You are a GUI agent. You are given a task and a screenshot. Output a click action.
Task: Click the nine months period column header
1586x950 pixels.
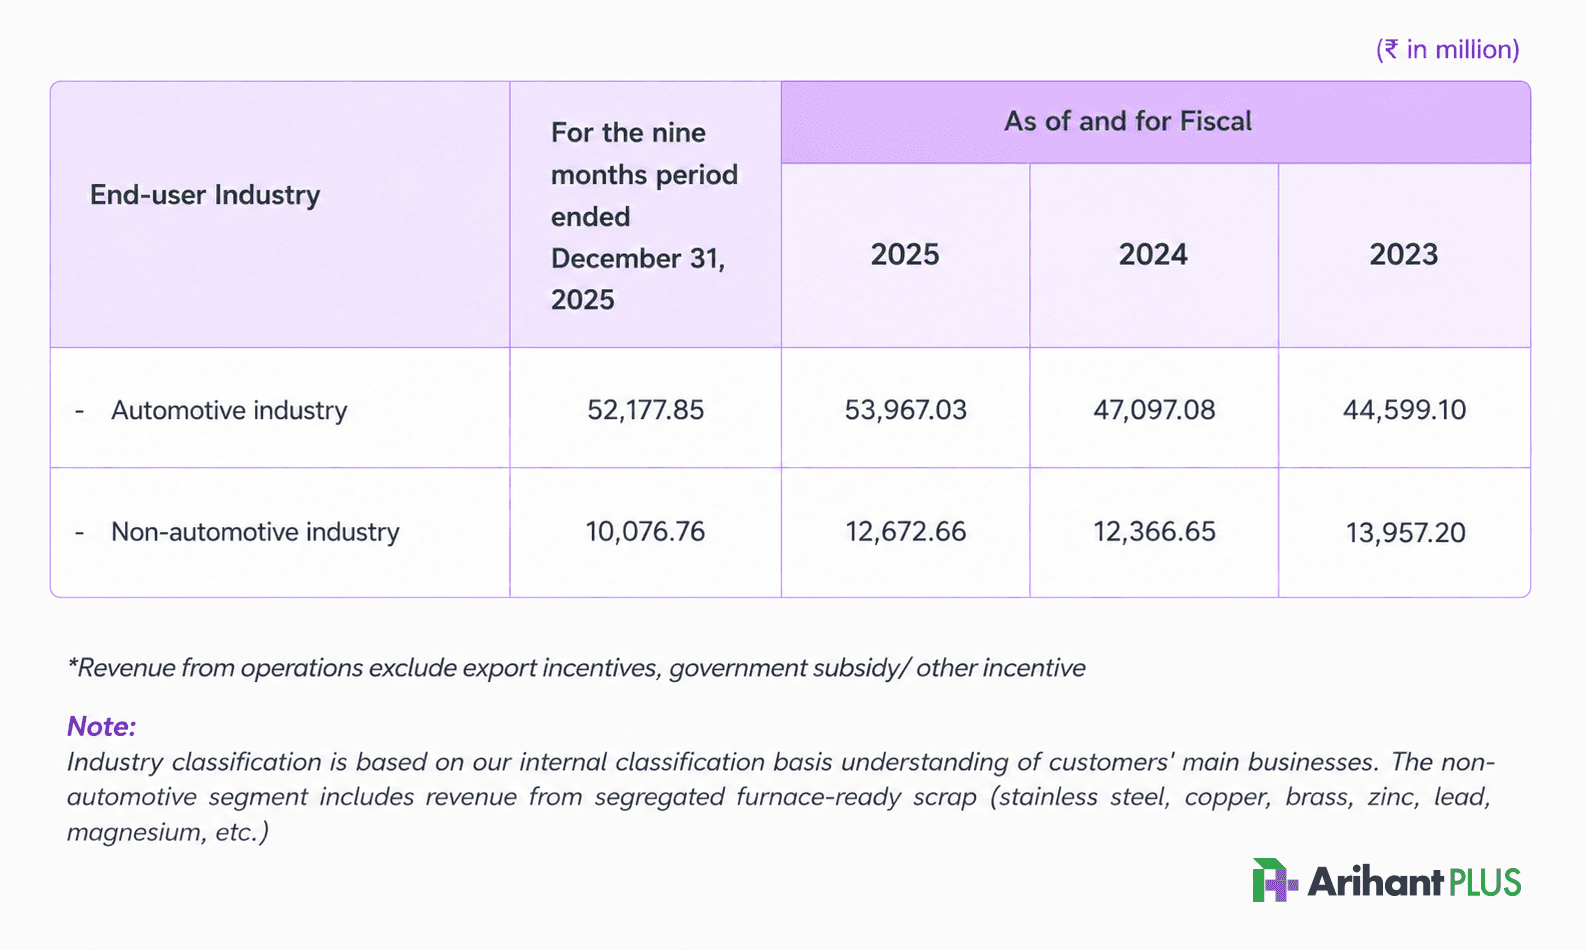pyautogui.click(x=645, y=215)
